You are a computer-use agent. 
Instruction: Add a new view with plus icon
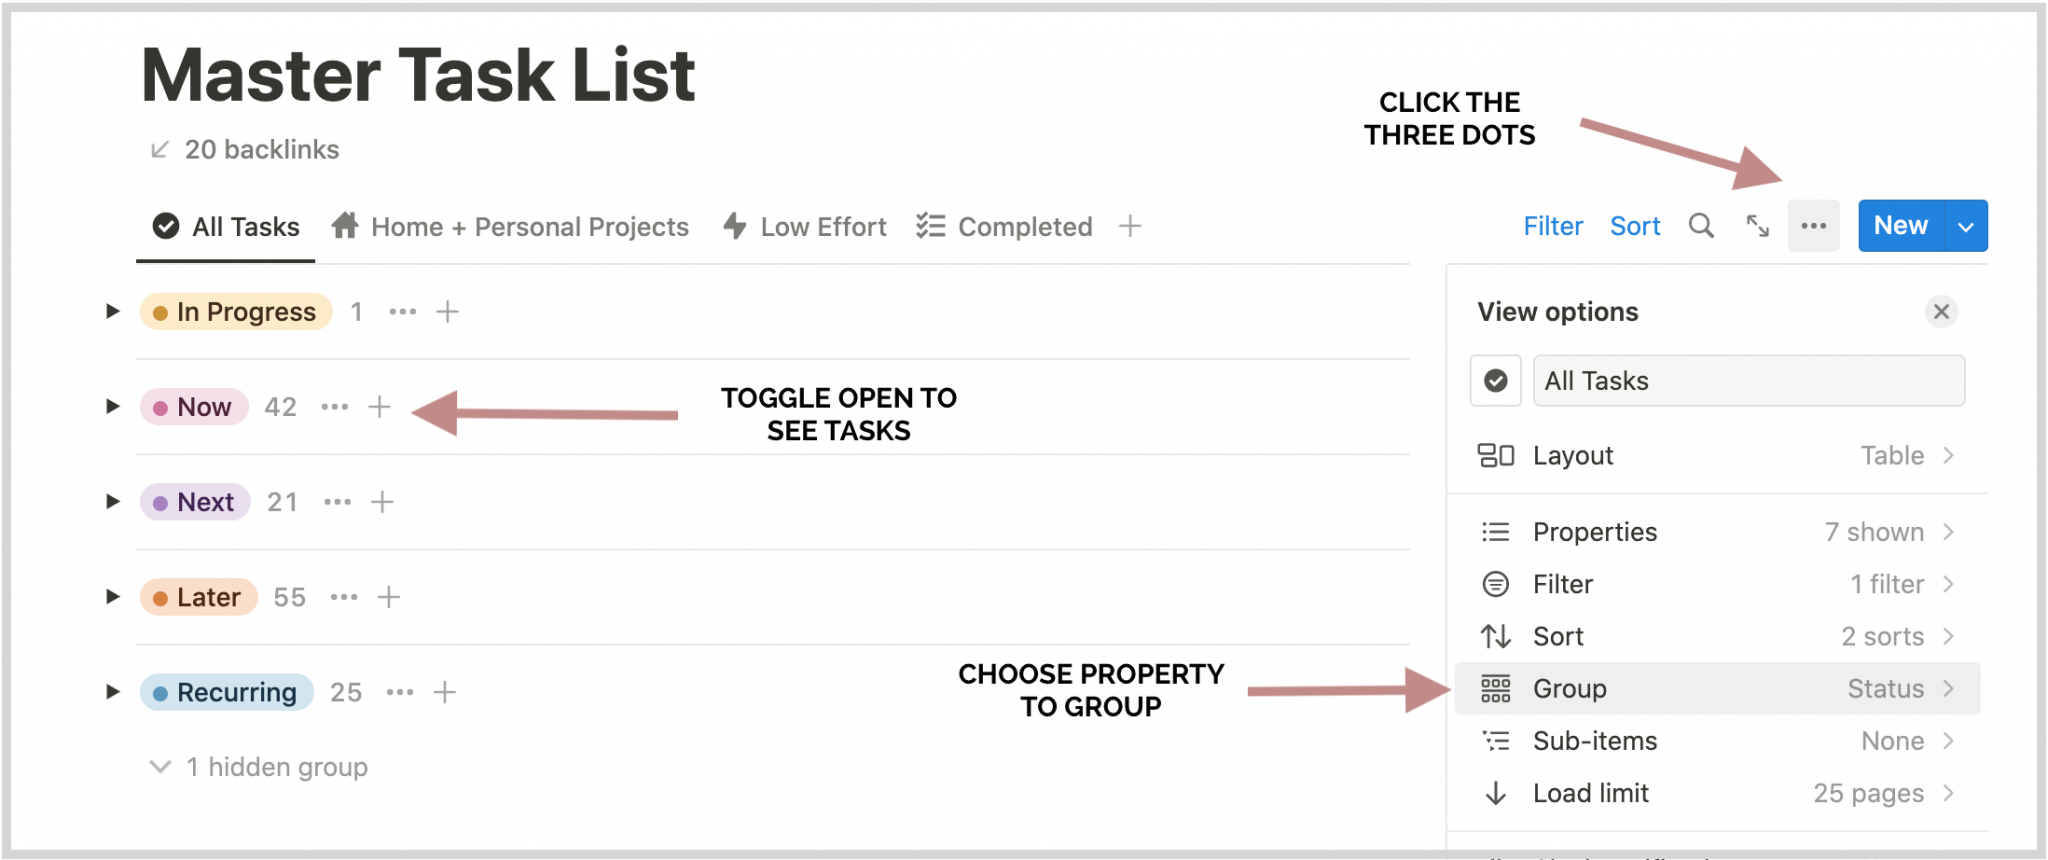[1130, 226]
